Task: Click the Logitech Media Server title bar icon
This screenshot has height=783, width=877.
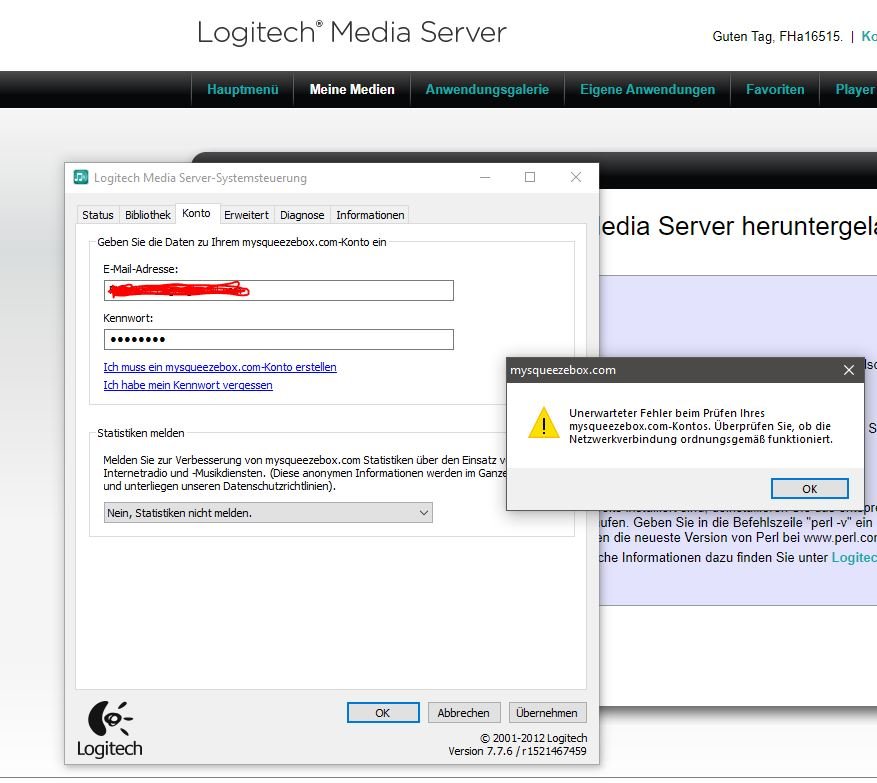Action: tap(81, 177)
